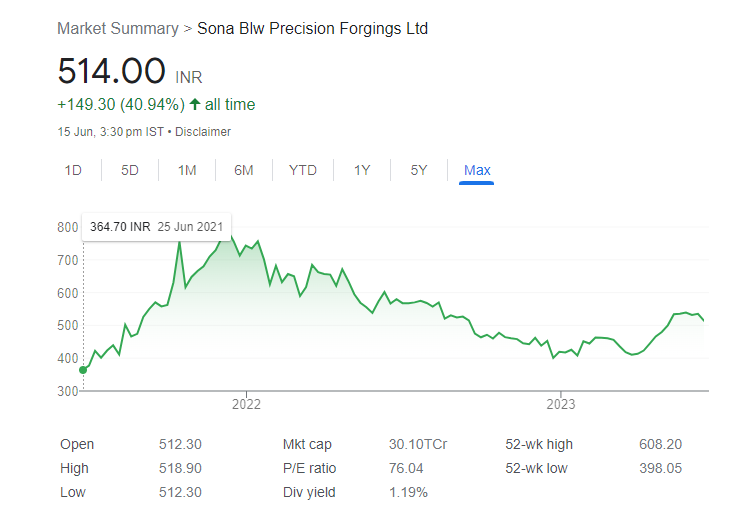Click the 52-wk high value 608.20

tap(660, 444)
